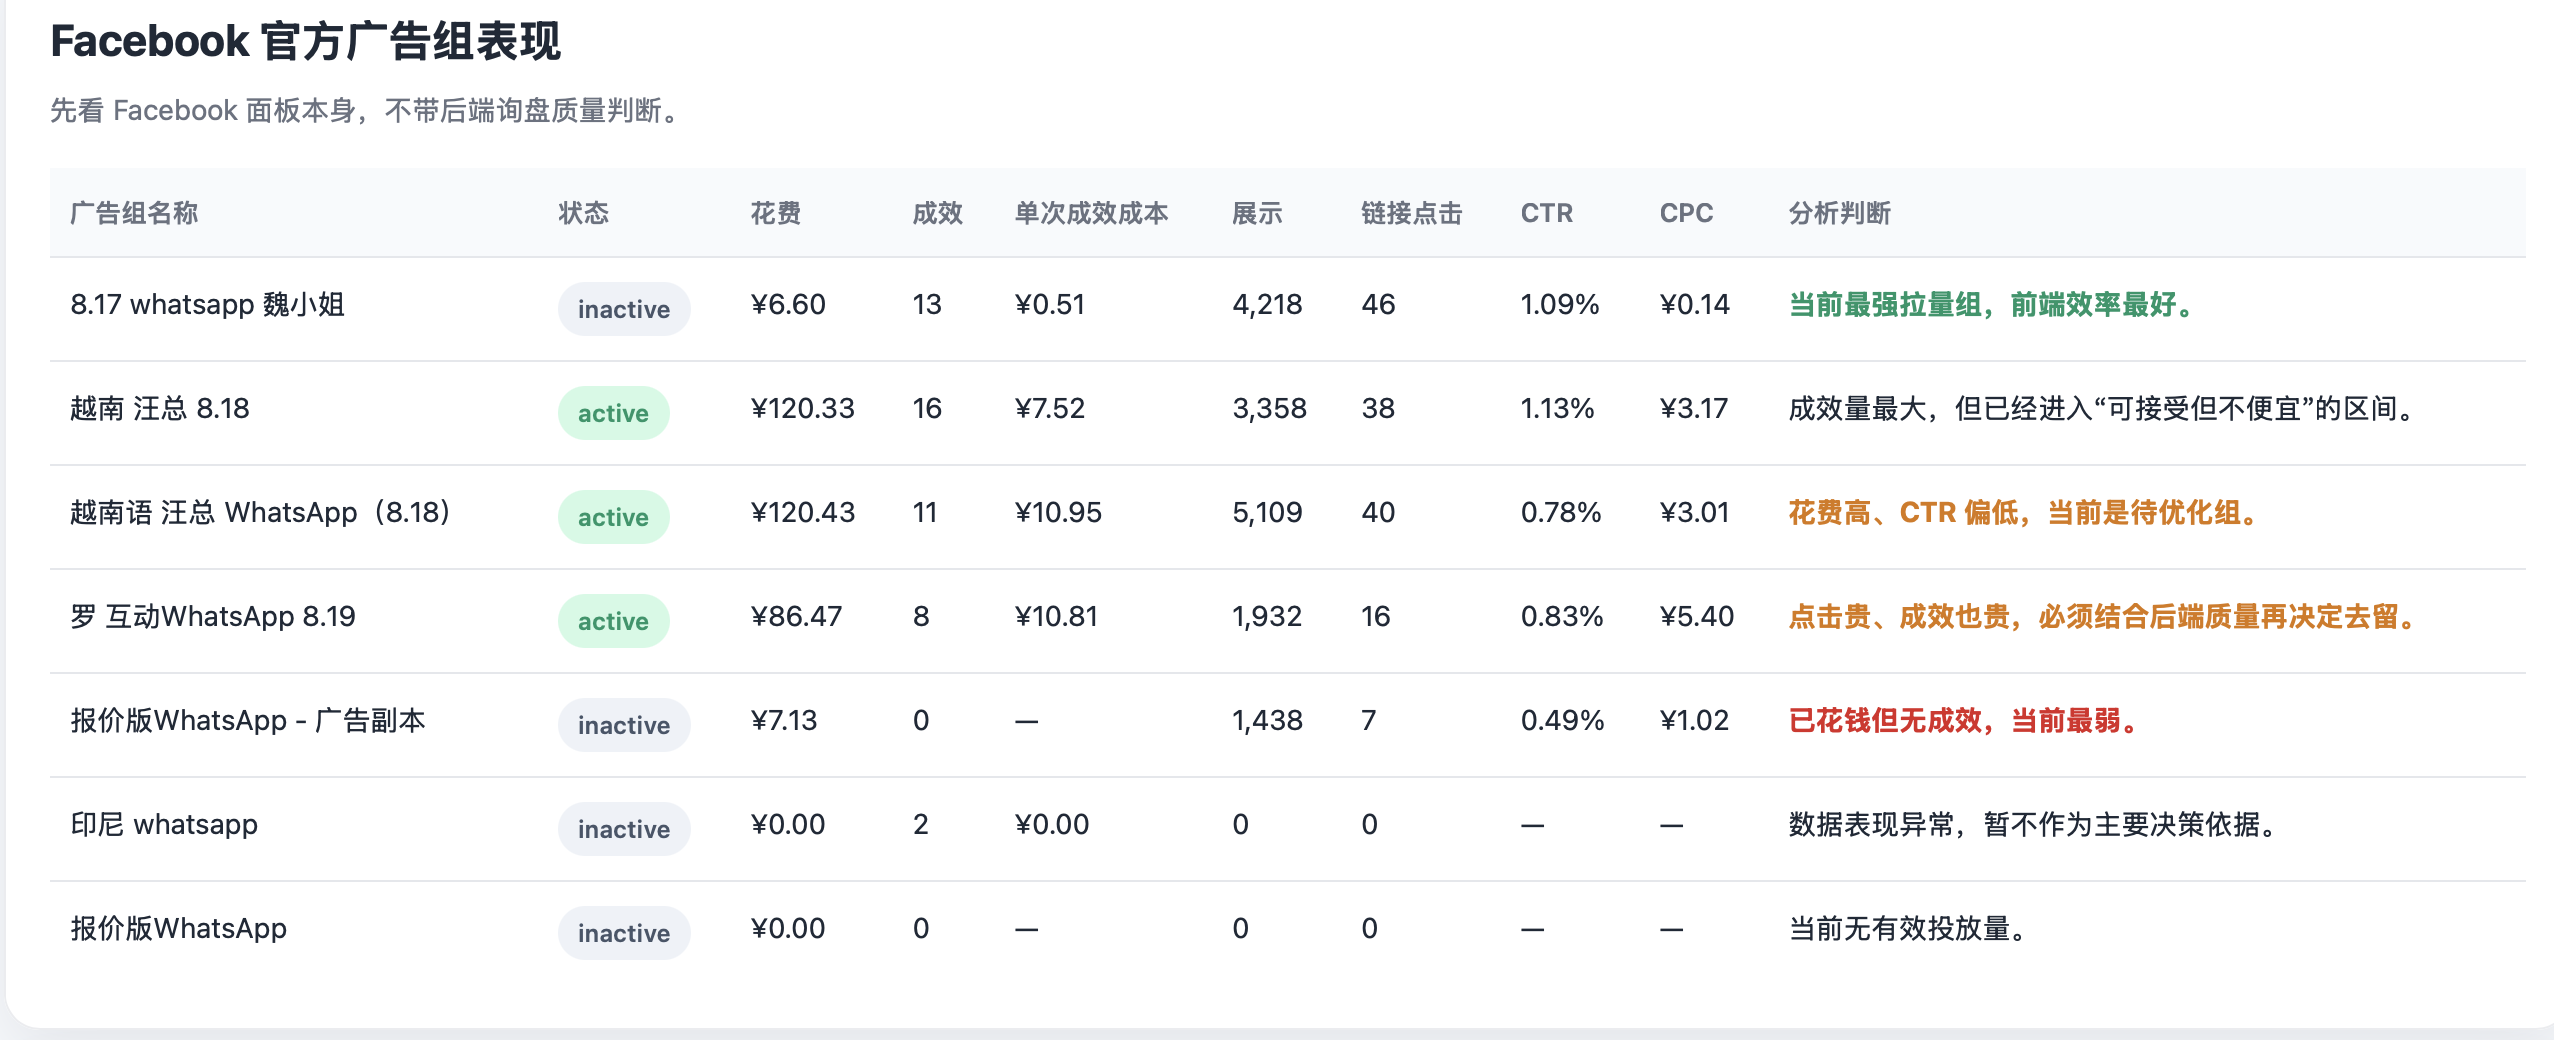Image resolution: width=2554 pixels, height=1040 pixels.
Task: Click orange analysis 花费高、CTR 偏低
Action: coord(2022,512)
